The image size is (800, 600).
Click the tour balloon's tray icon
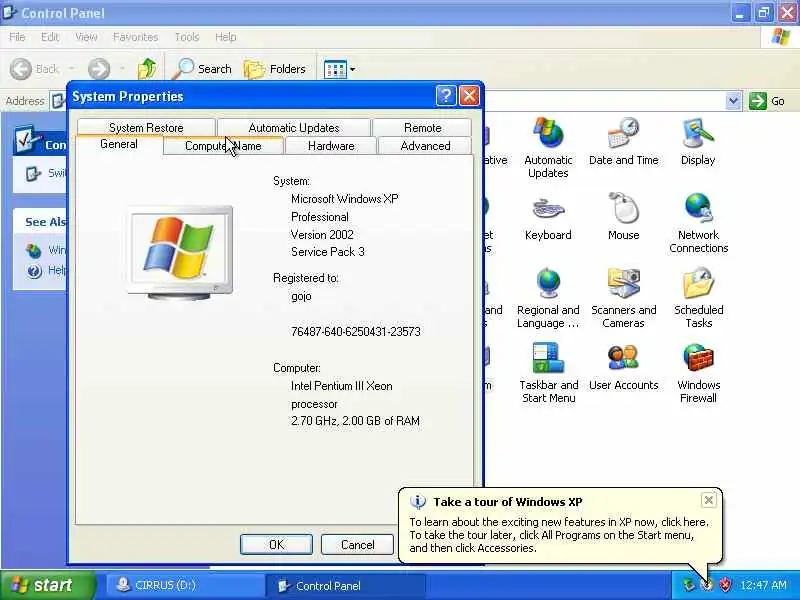click(x=707, y=585)
